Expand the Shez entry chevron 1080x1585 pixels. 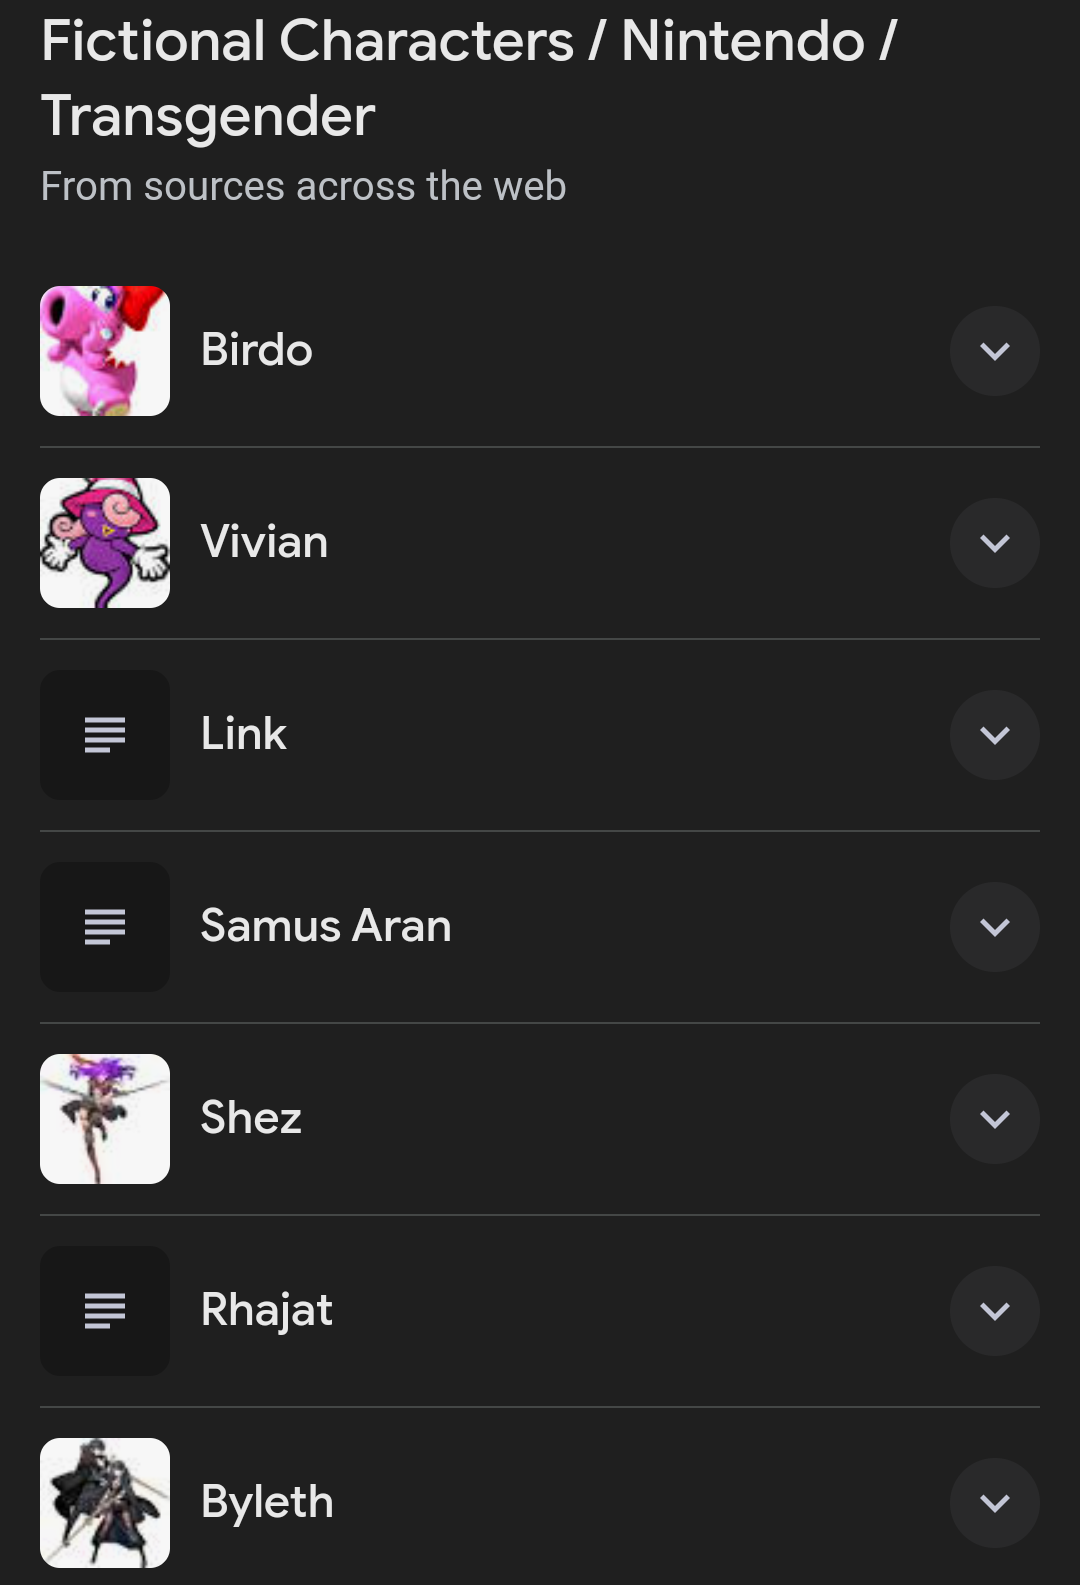point(994,1119)
